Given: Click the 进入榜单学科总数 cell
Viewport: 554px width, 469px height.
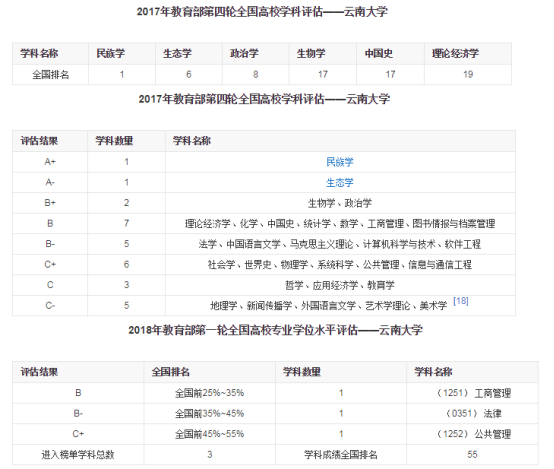Looking at the screenshot, I should click(78, 455).
